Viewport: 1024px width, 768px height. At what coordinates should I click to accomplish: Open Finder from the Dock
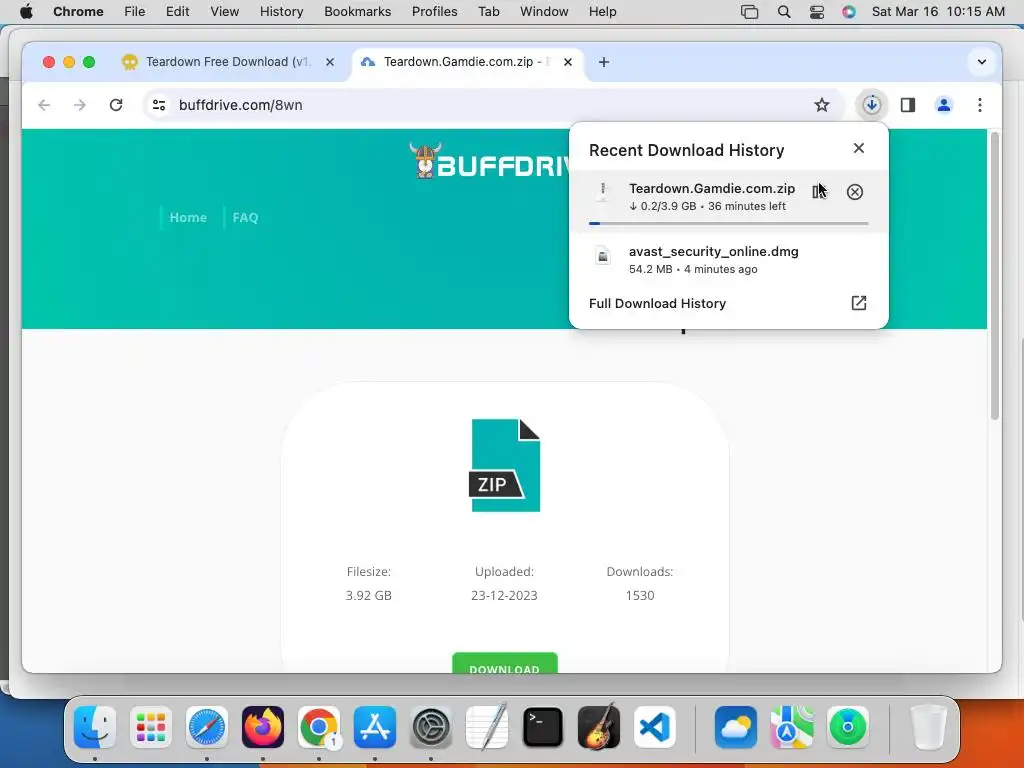[x=95, y=727]
